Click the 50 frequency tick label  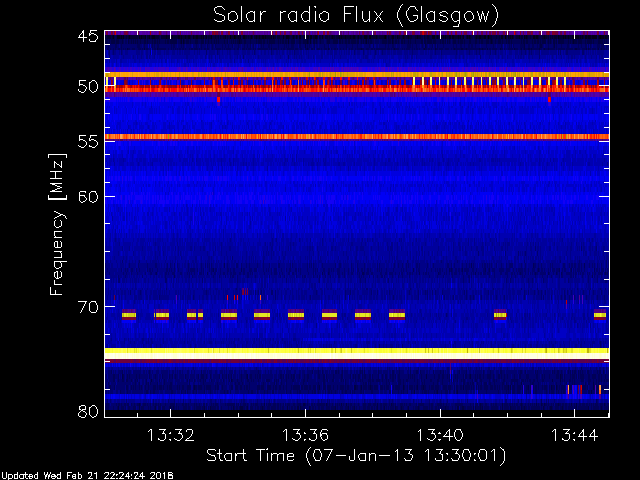(88, 87)
